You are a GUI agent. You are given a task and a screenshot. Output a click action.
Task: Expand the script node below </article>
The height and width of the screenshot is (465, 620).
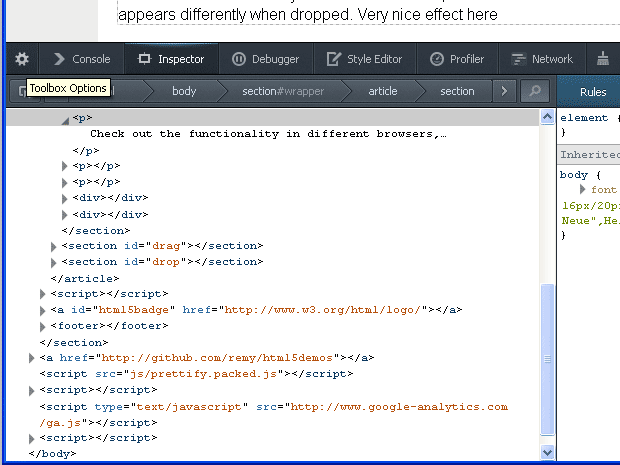pyautogui.click(x=42, y=294)
